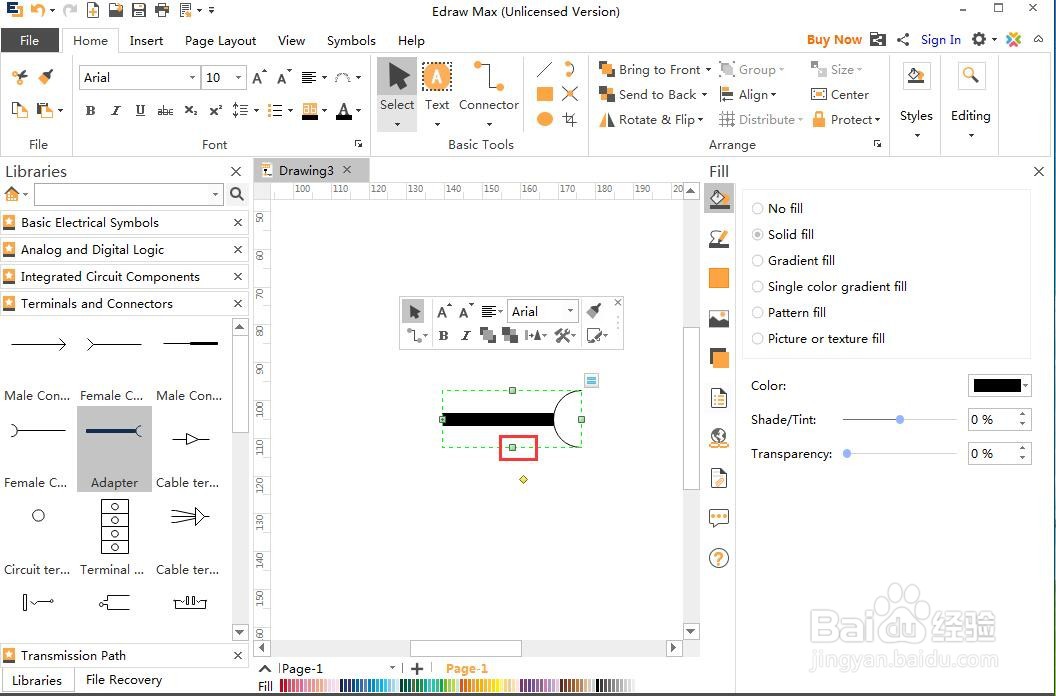Open Bring to Front dropdown arrow
The height and width of the screenshot is (696, 1056).
708,70
